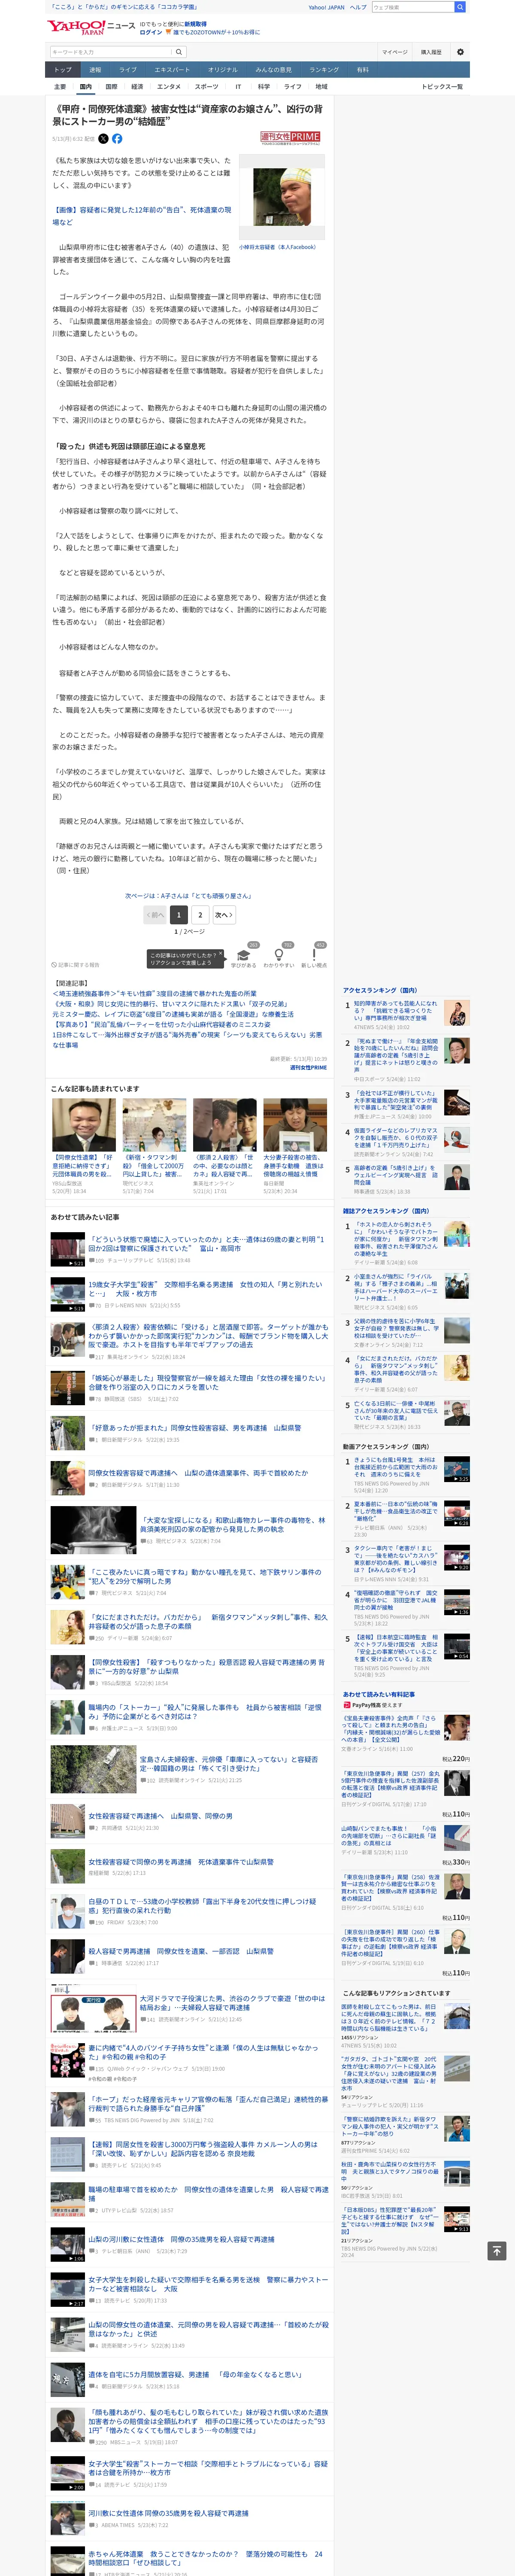The image size is (515, 2576).
Task: Open the ランキング tab
Action: [x=324, y=70]
